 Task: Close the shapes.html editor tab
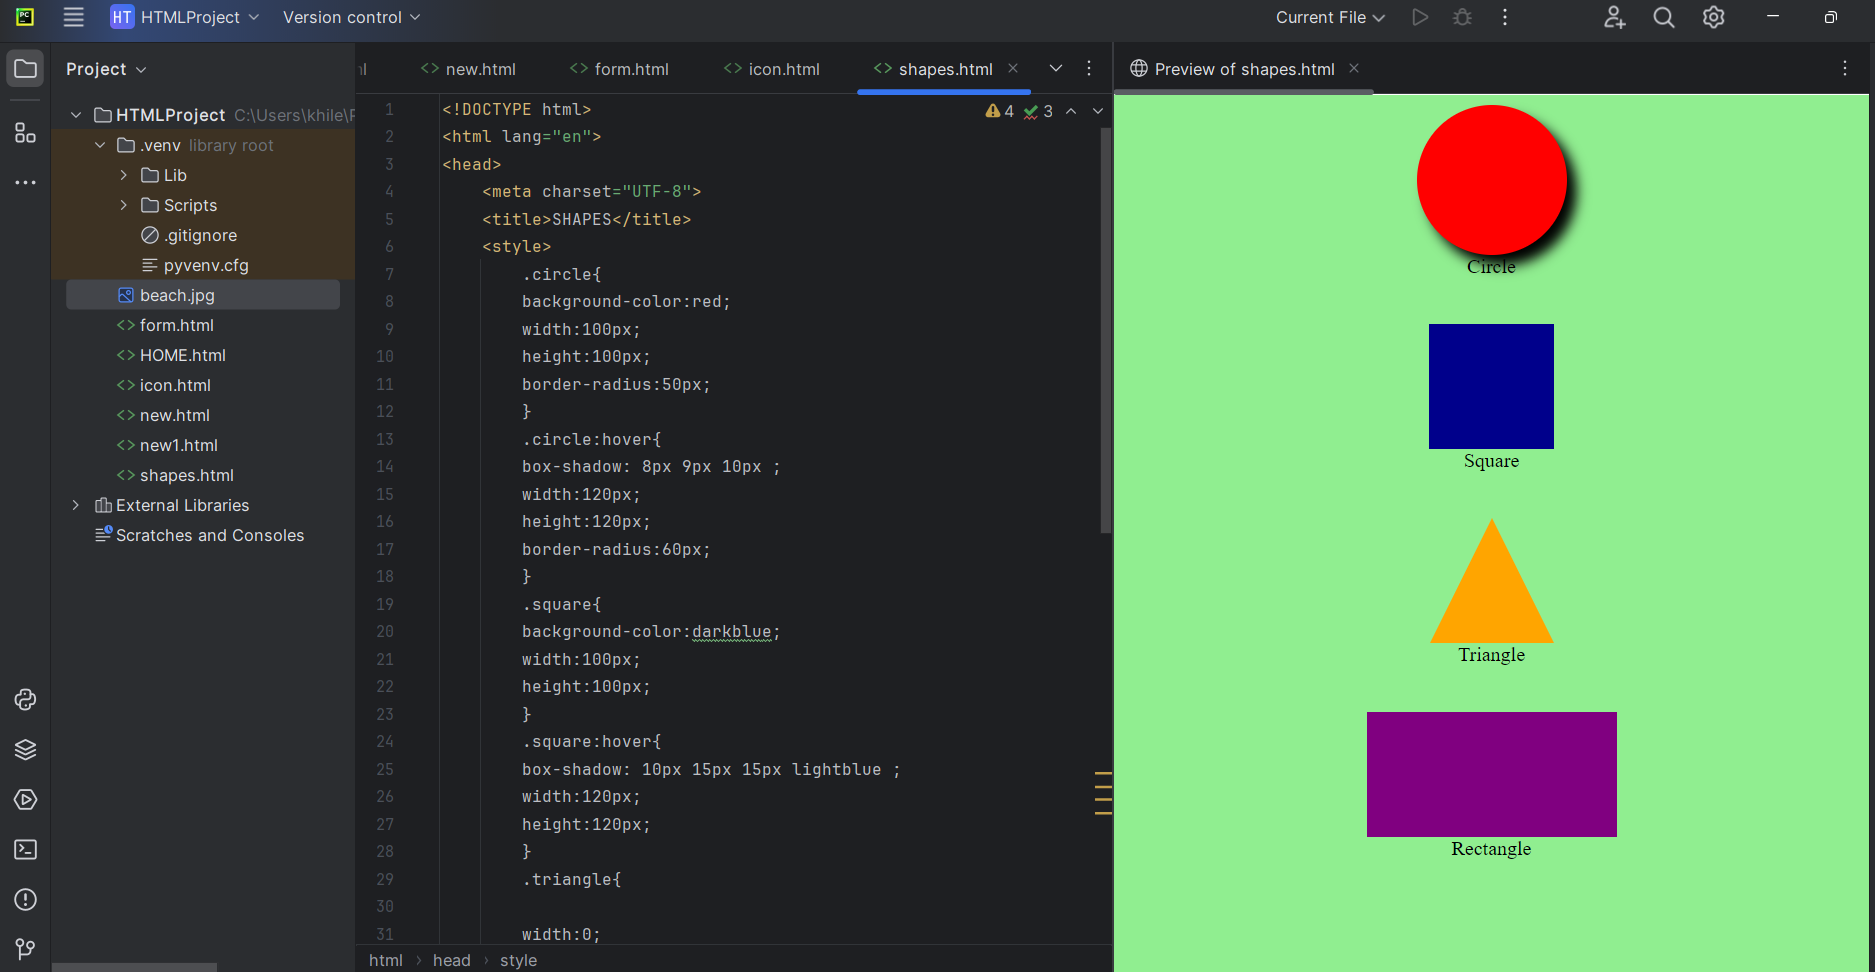point(1013,68)
